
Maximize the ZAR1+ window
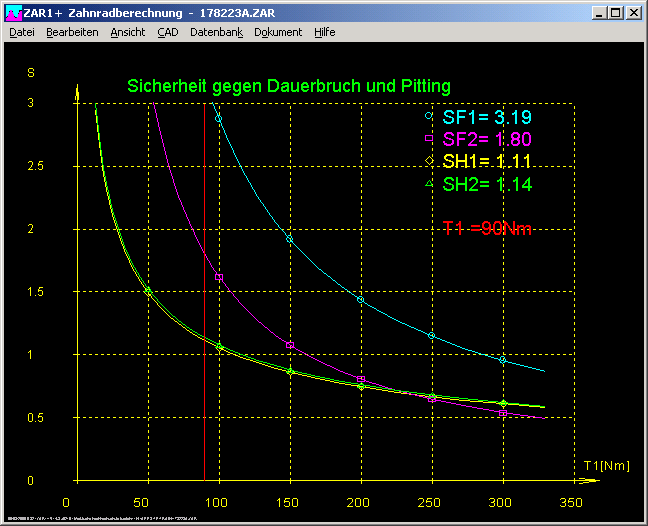tap(616, 13)
